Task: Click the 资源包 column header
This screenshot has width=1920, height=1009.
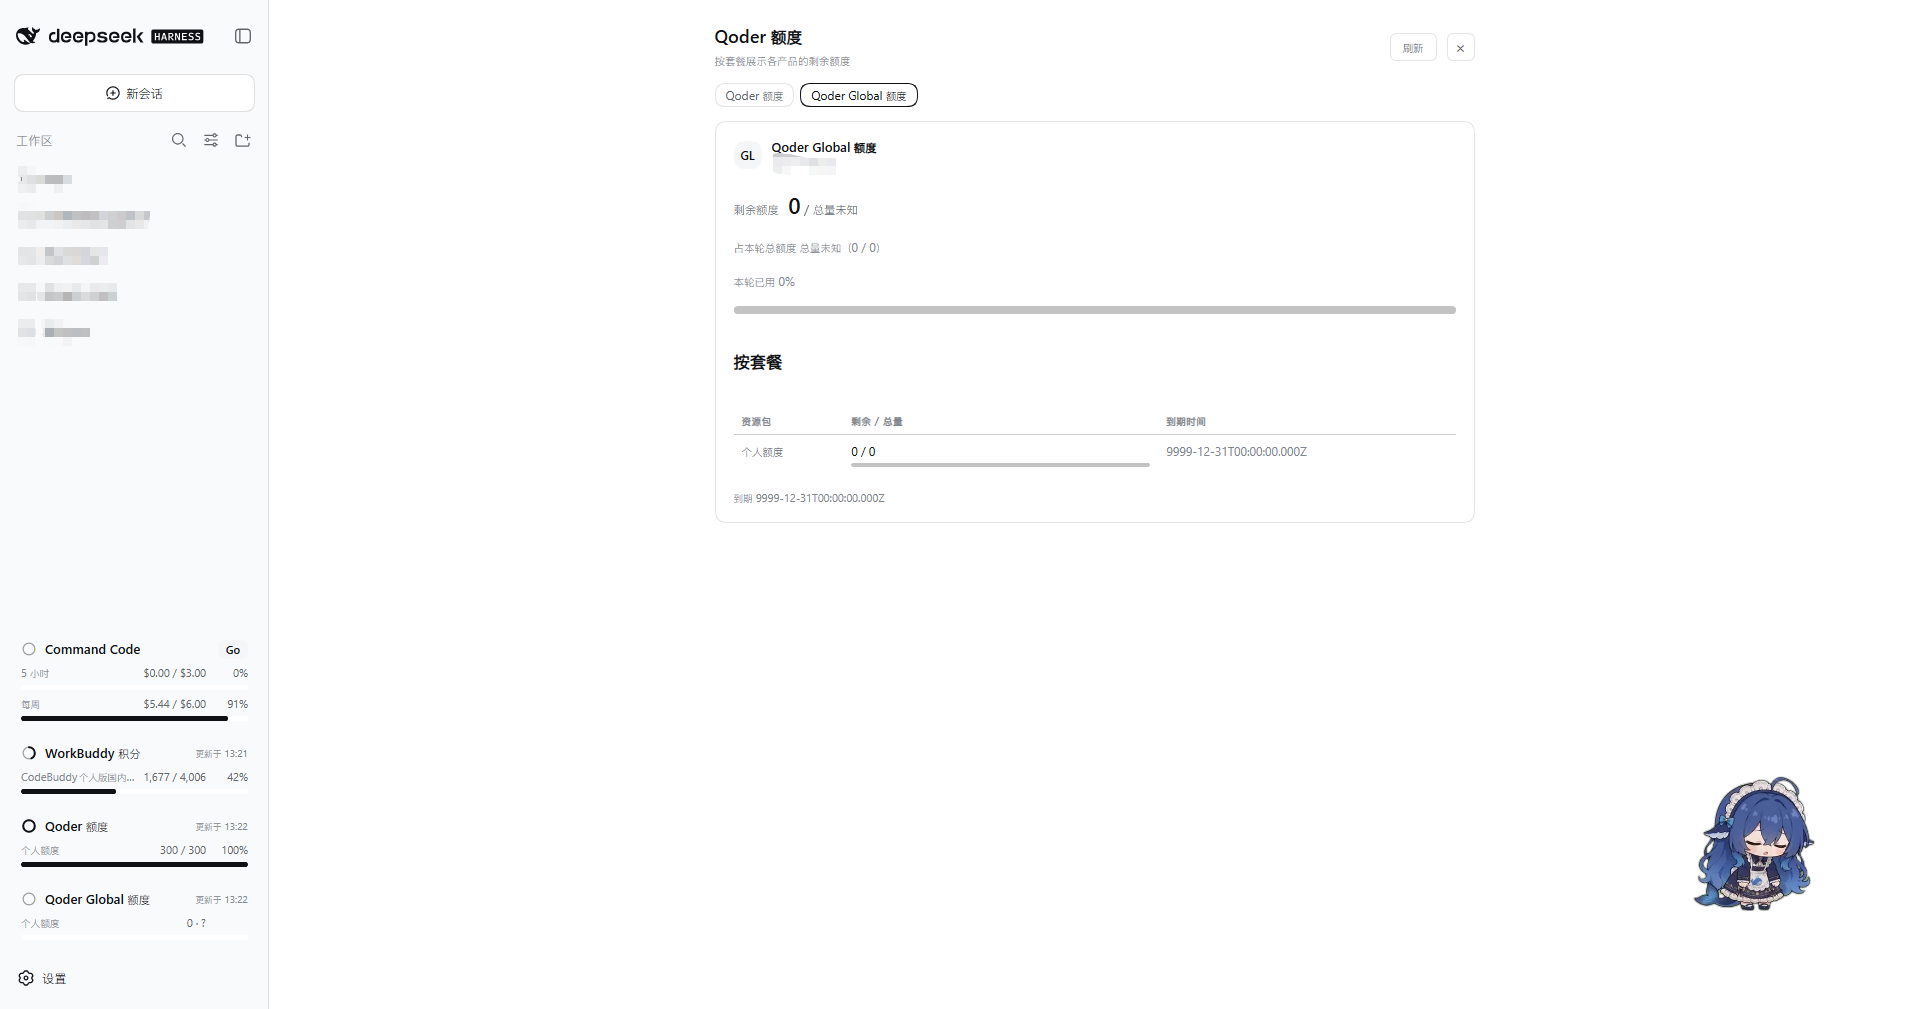Action: (x=756, y=422)
